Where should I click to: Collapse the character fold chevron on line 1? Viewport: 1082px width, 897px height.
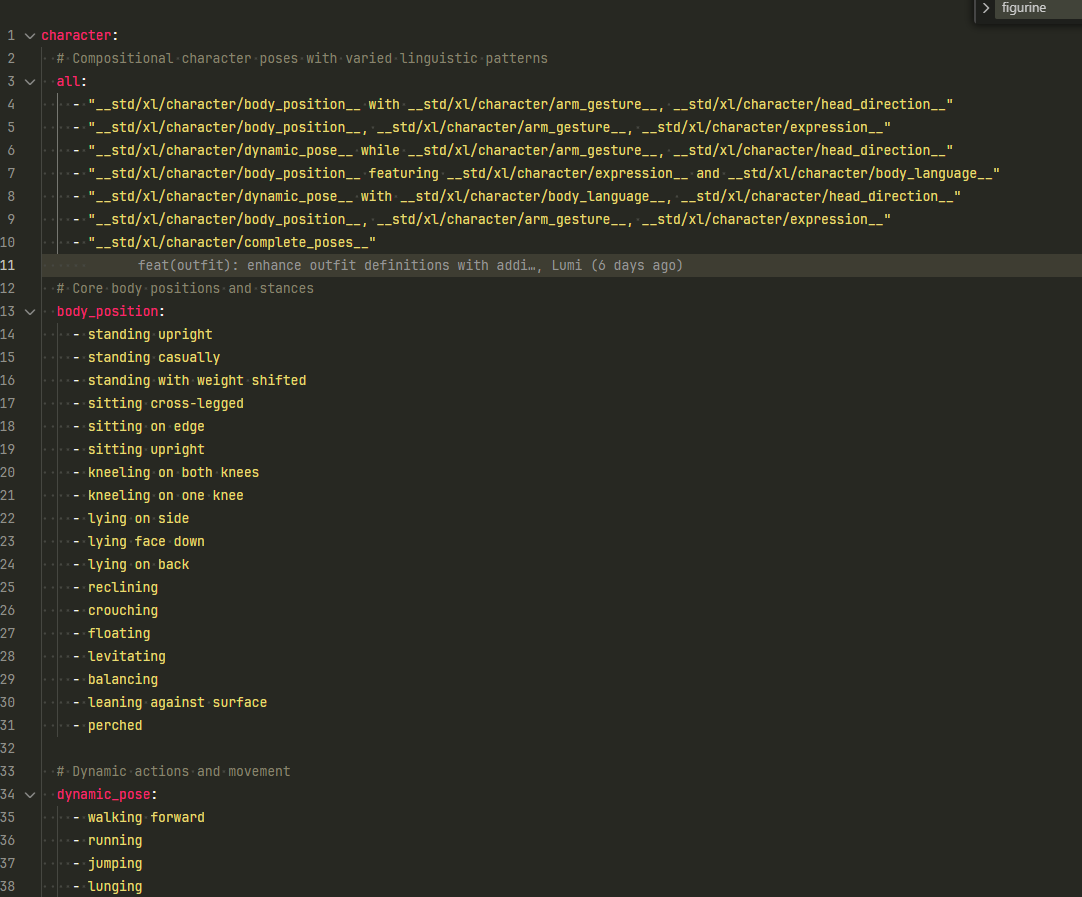pos(30,36)
